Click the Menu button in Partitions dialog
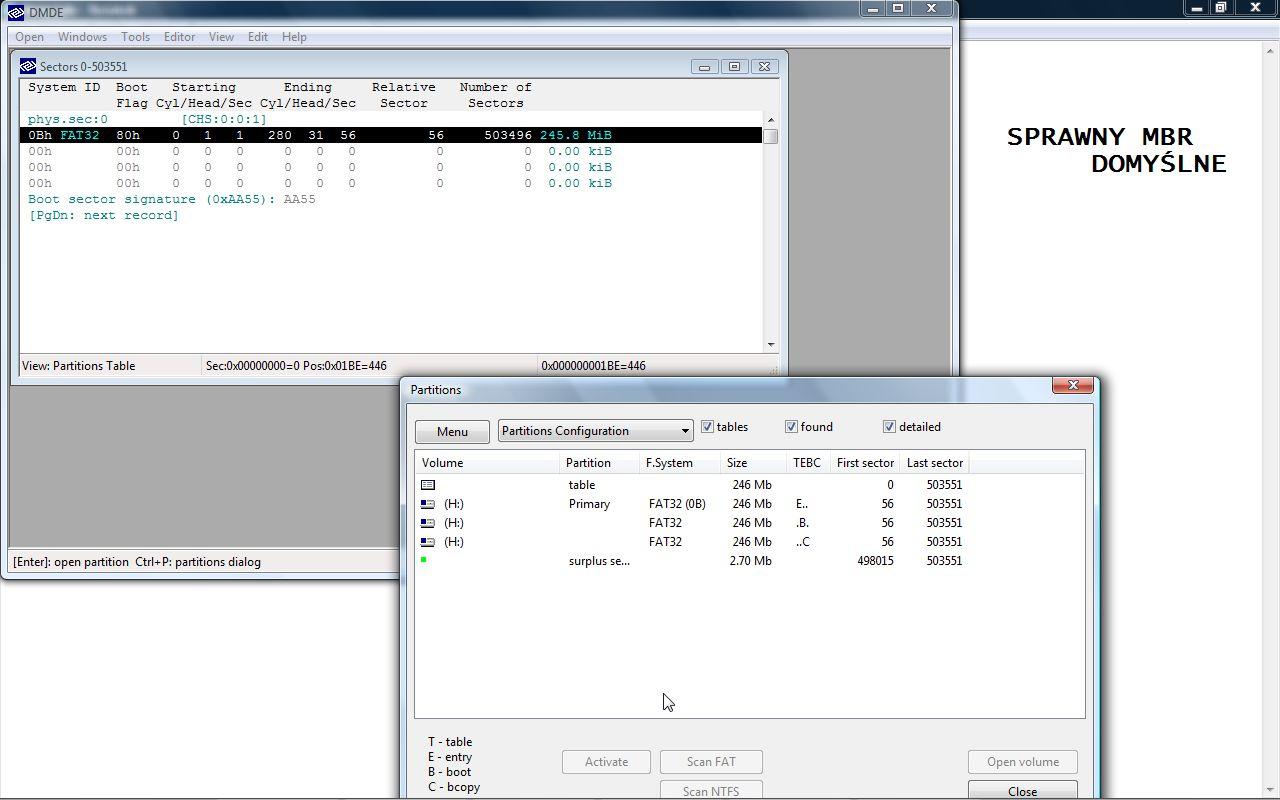The height and width of the screenshot is (800, 1280). tap(452, 431)
